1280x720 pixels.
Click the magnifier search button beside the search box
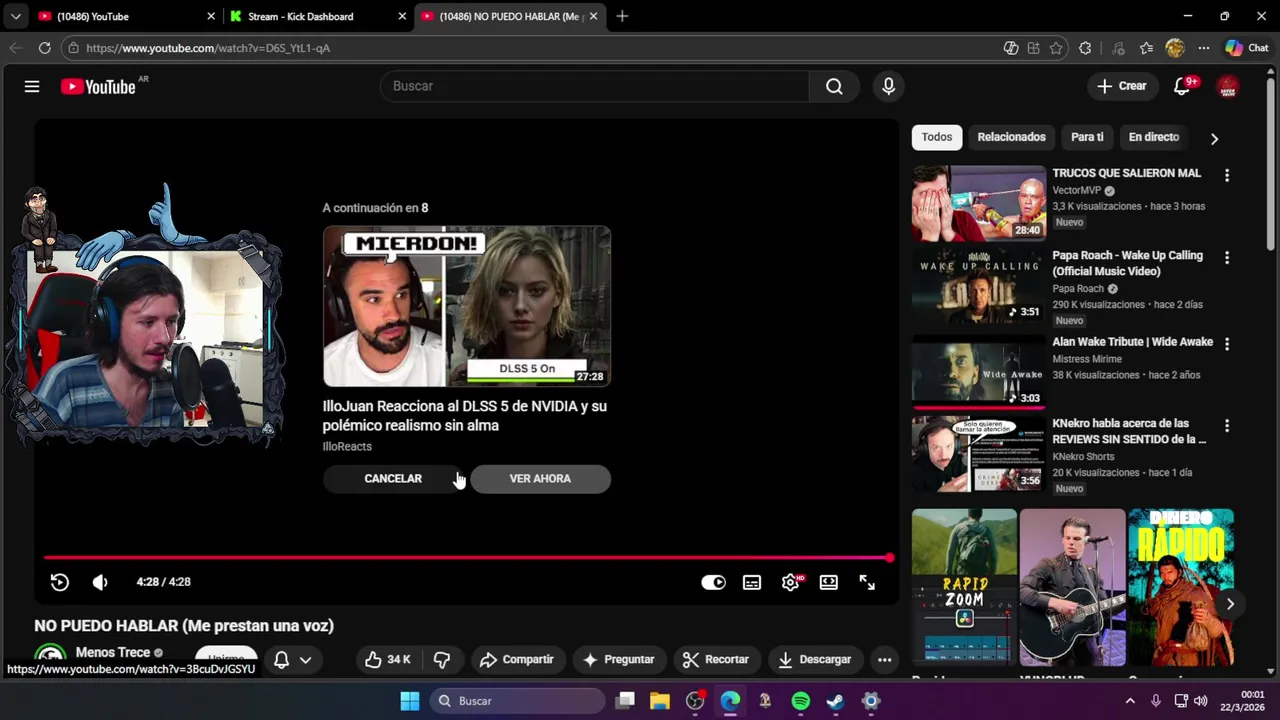[834, 86]
